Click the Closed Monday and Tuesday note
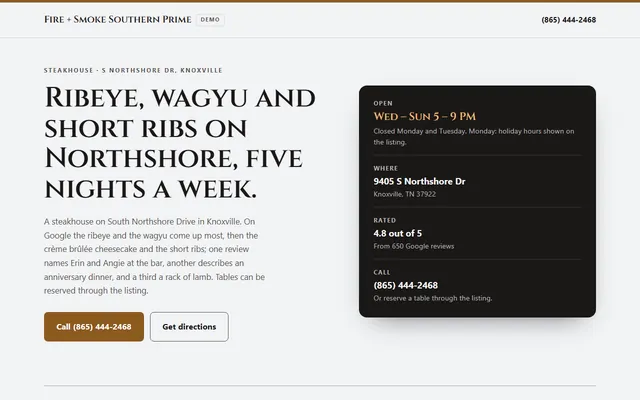 point(474,137)
